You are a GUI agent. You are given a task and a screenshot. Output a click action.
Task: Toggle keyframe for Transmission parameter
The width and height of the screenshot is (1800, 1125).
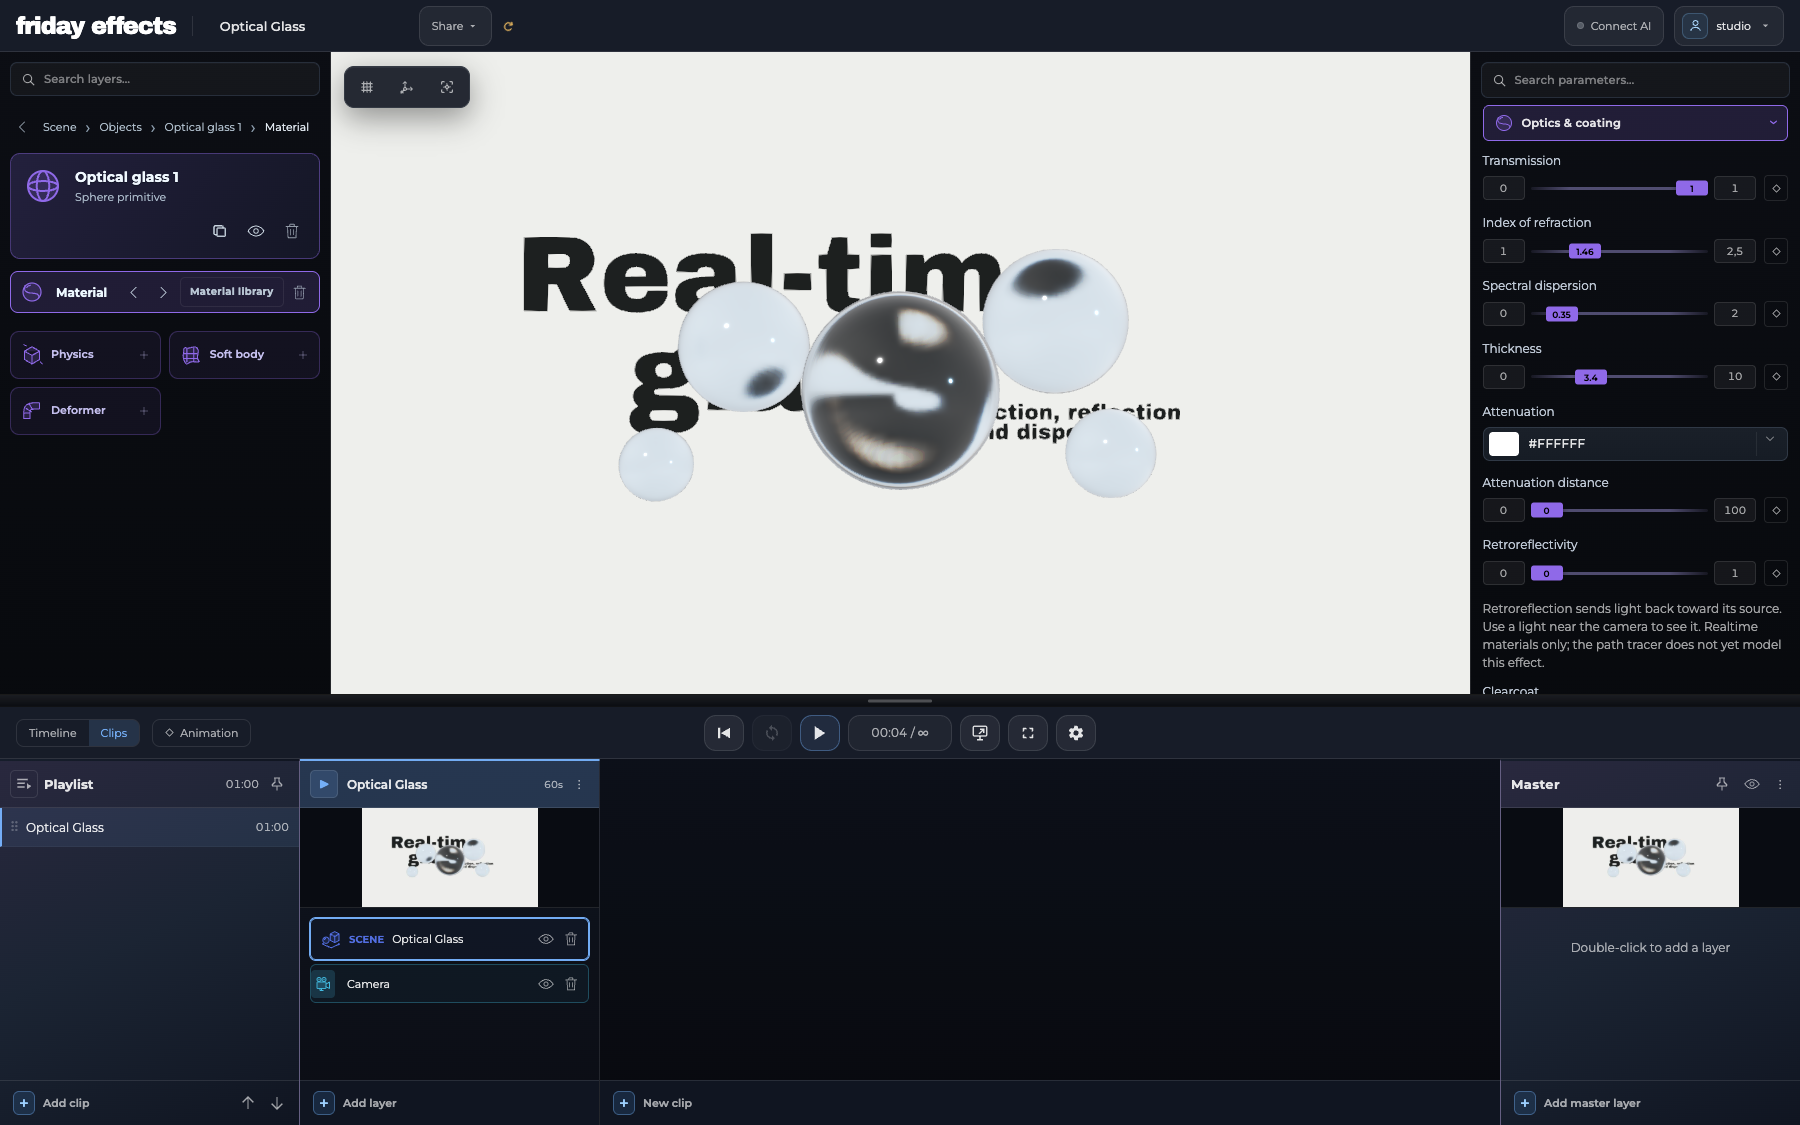click(x=1776, y=188)
